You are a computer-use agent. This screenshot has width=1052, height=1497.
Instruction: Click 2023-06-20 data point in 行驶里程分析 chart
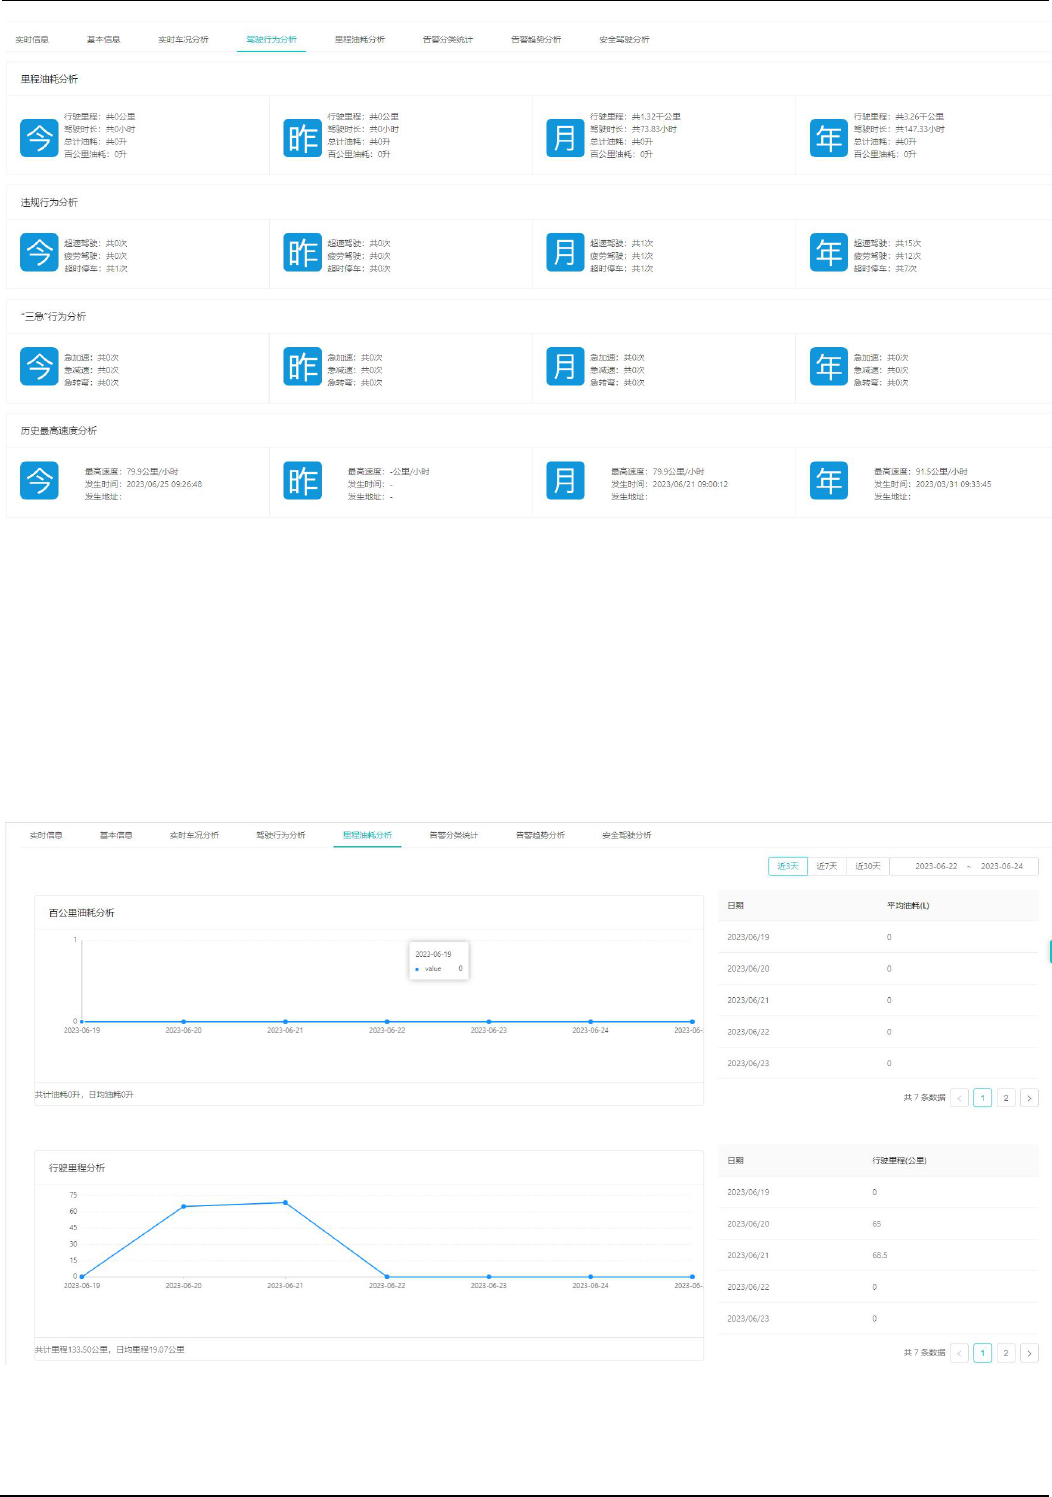pos(183,1207)
